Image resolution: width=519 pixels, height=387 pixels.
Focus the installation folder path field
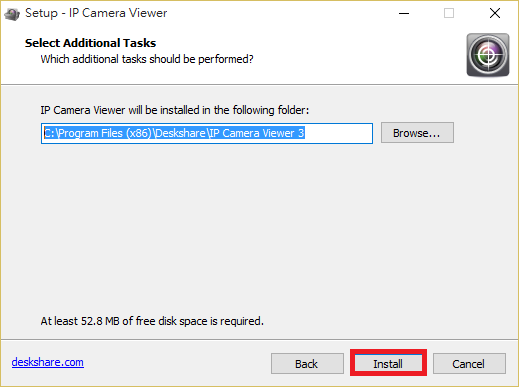click(207, 133)
